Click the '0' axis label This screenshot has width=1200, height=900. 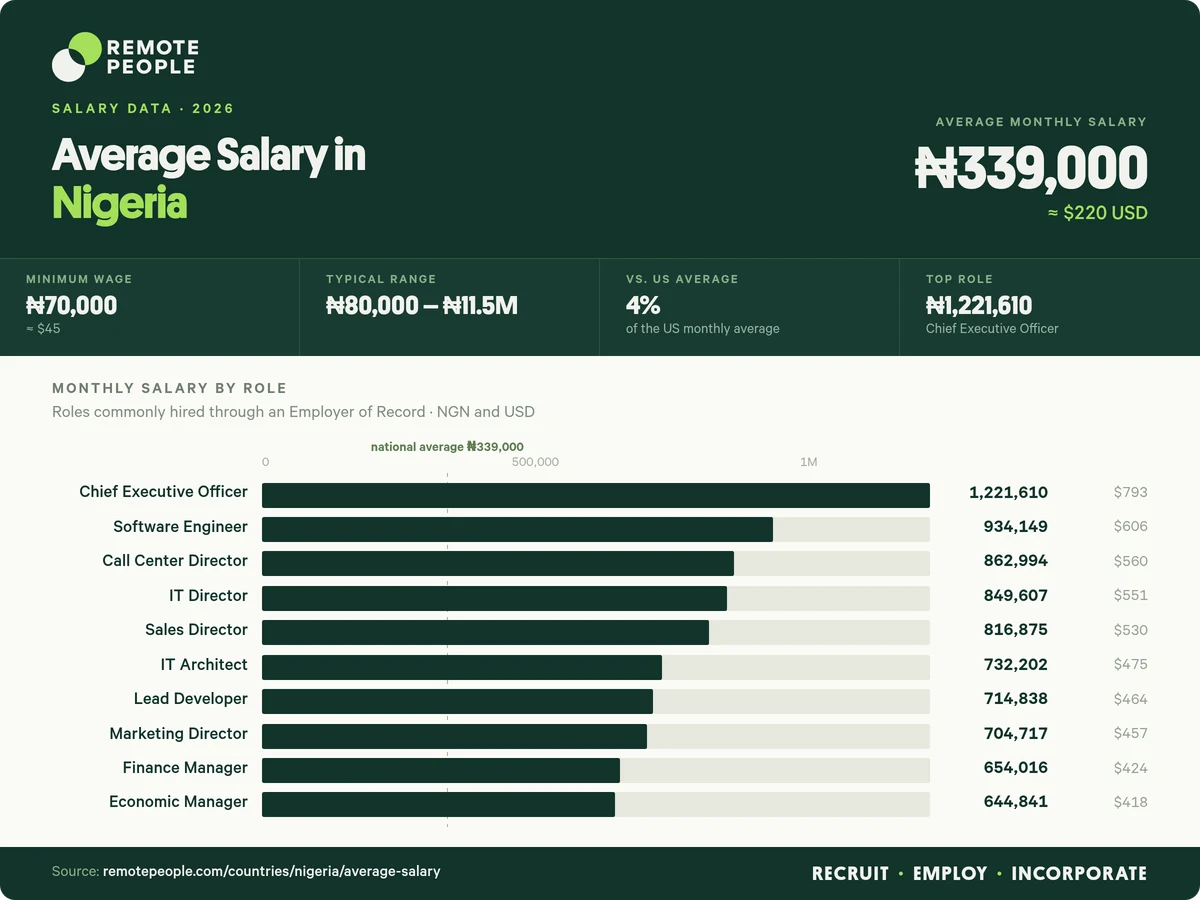[265, 462]
